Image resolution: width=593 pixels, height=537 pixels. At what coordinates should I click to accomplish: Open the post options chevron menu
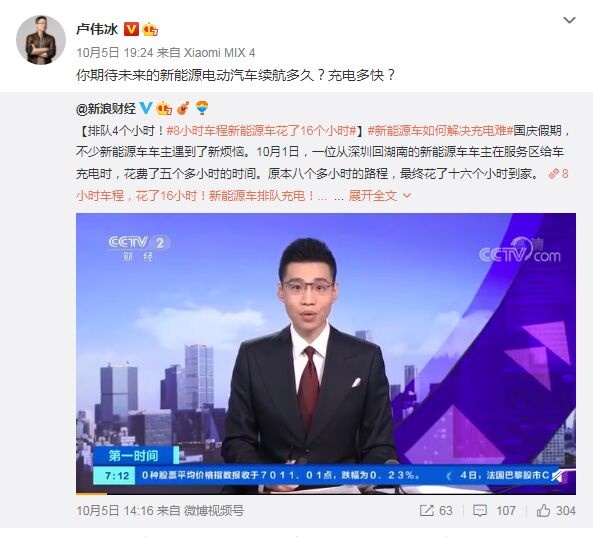click(x=569, y=20)
